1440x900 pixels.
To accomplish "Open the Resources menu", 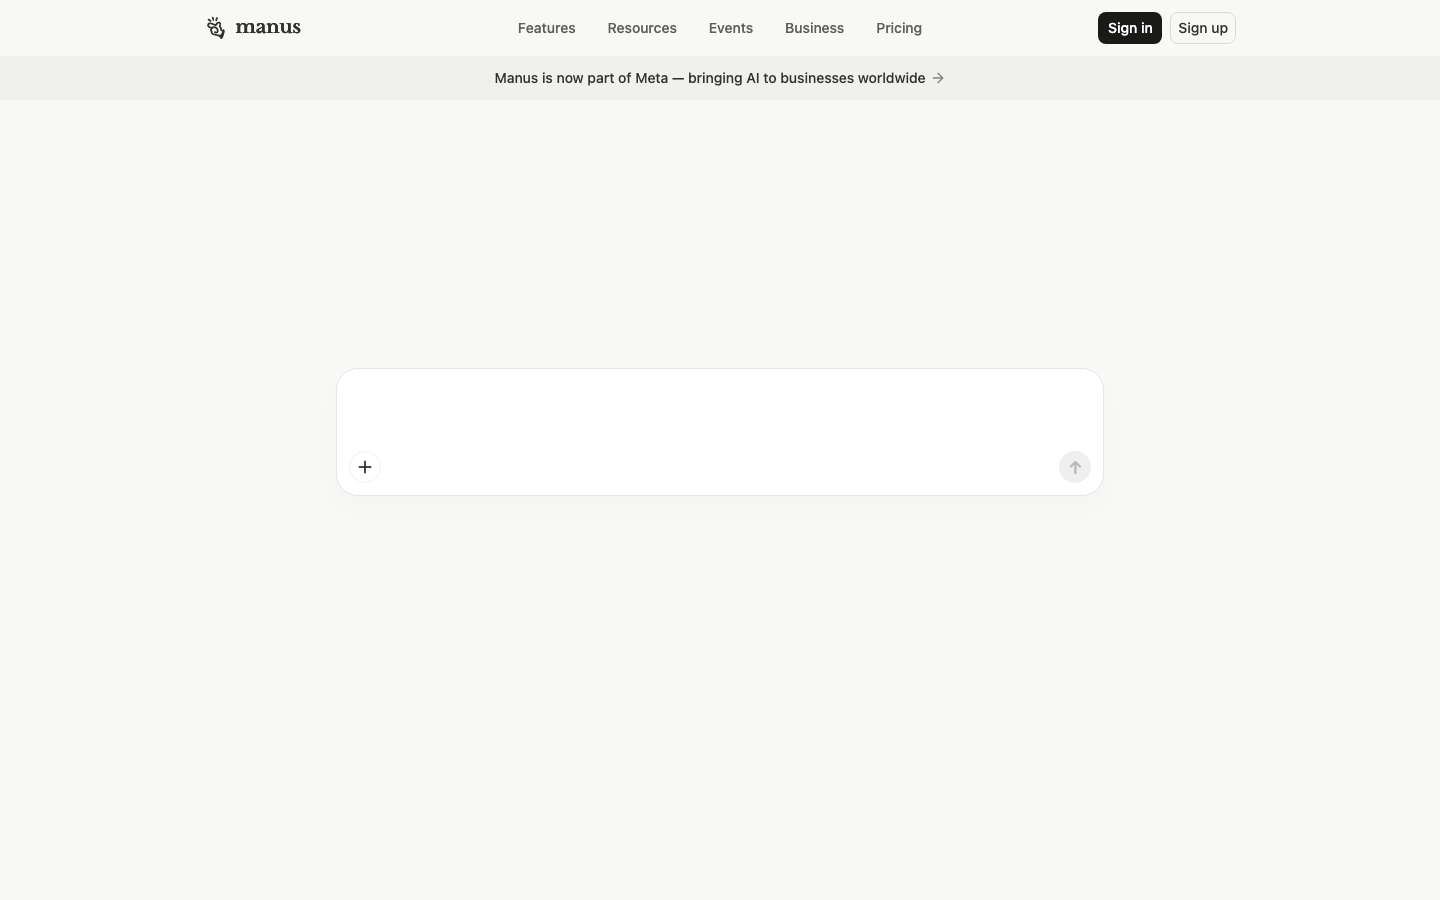I will [642, 28].
